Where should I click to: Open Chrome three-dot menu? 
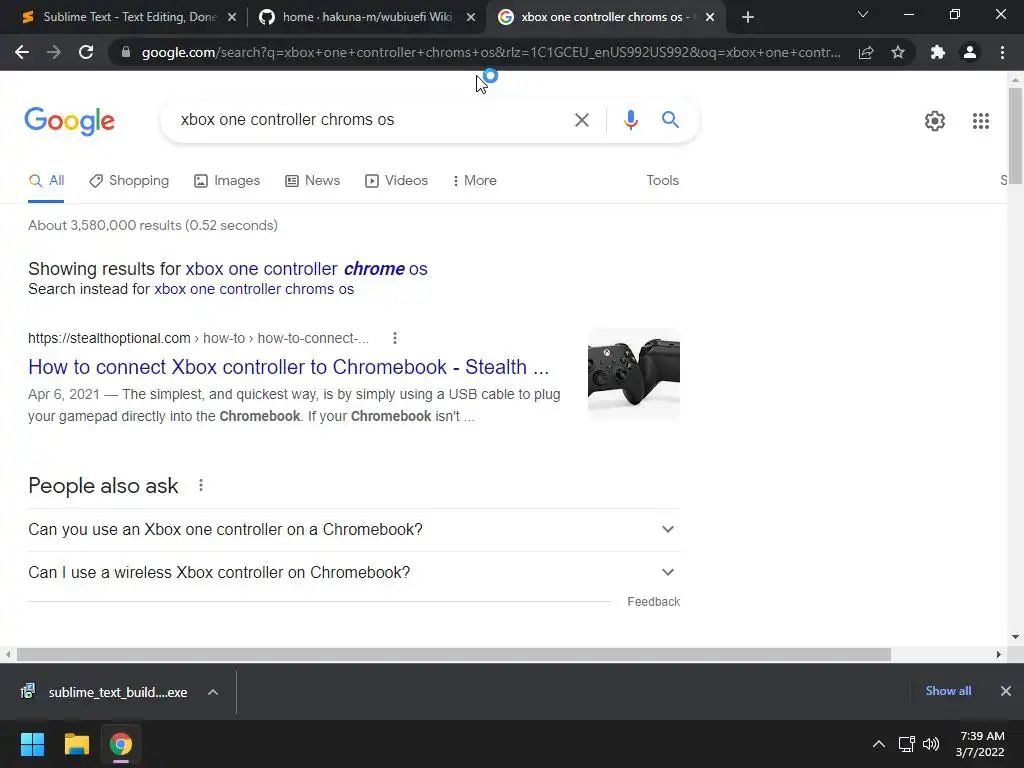point(1002,52)
